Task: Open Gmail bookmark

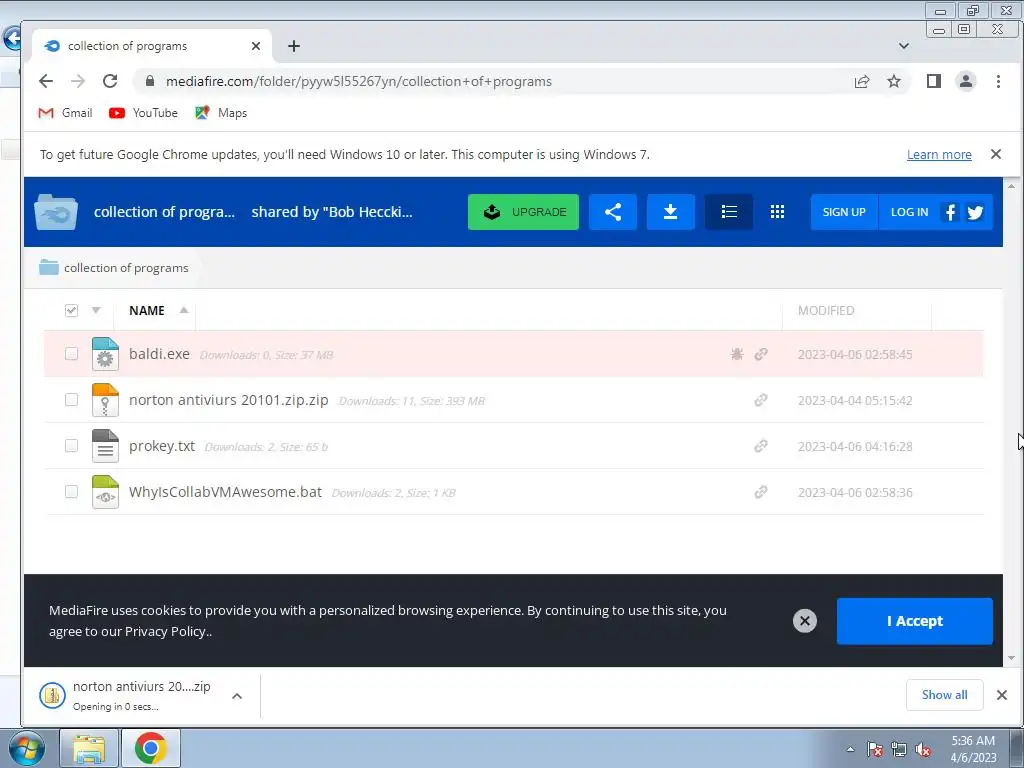Action: 65,113
